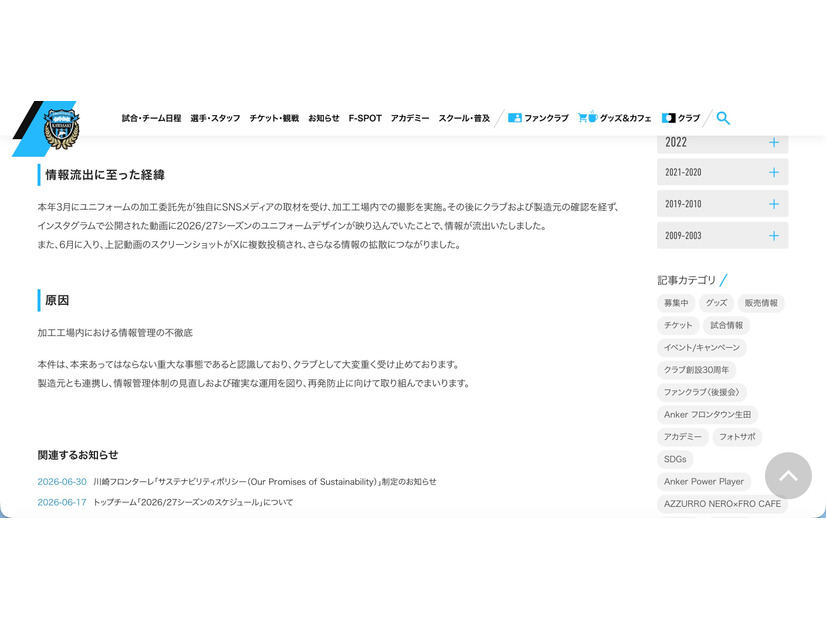
Task: Select the チケット category tag
Action: (x=678, y=325)
